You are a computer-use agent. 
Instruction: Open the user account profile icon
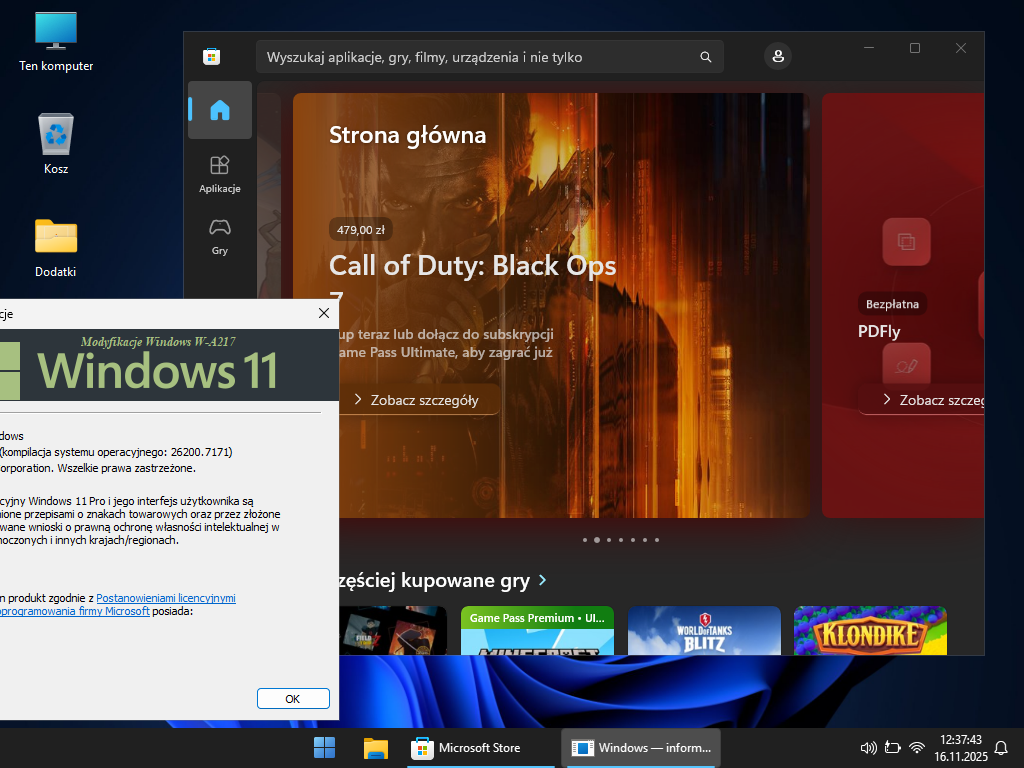(x=777, y=56)
